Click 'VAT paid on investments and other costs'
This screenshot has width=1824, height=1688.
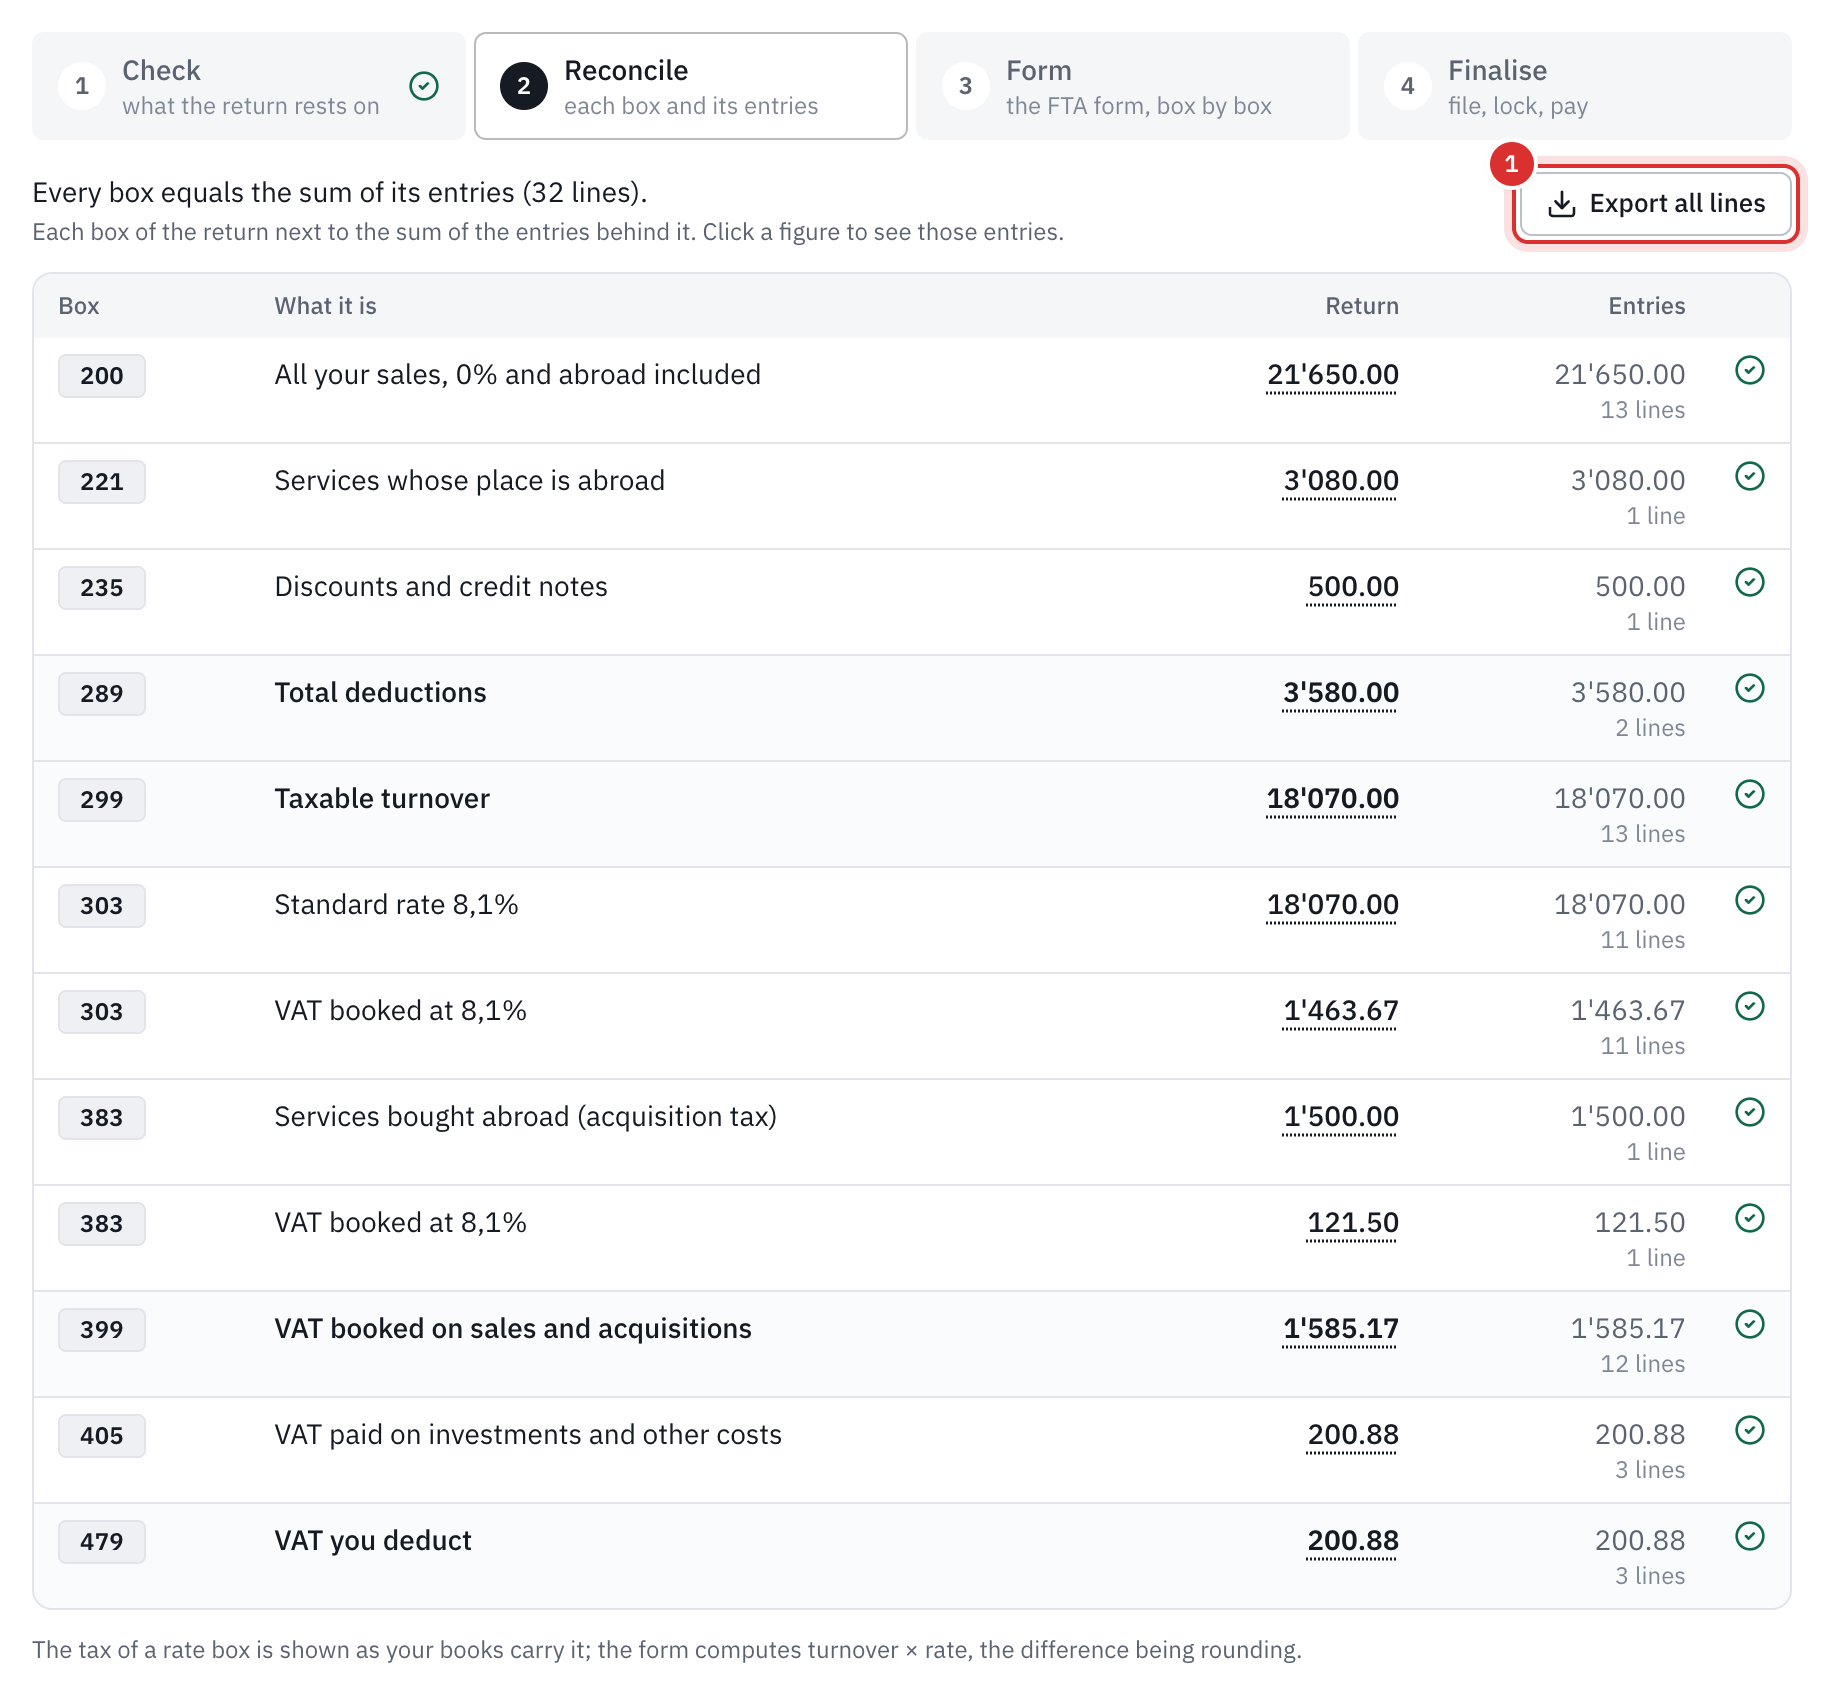(528, 1435)
